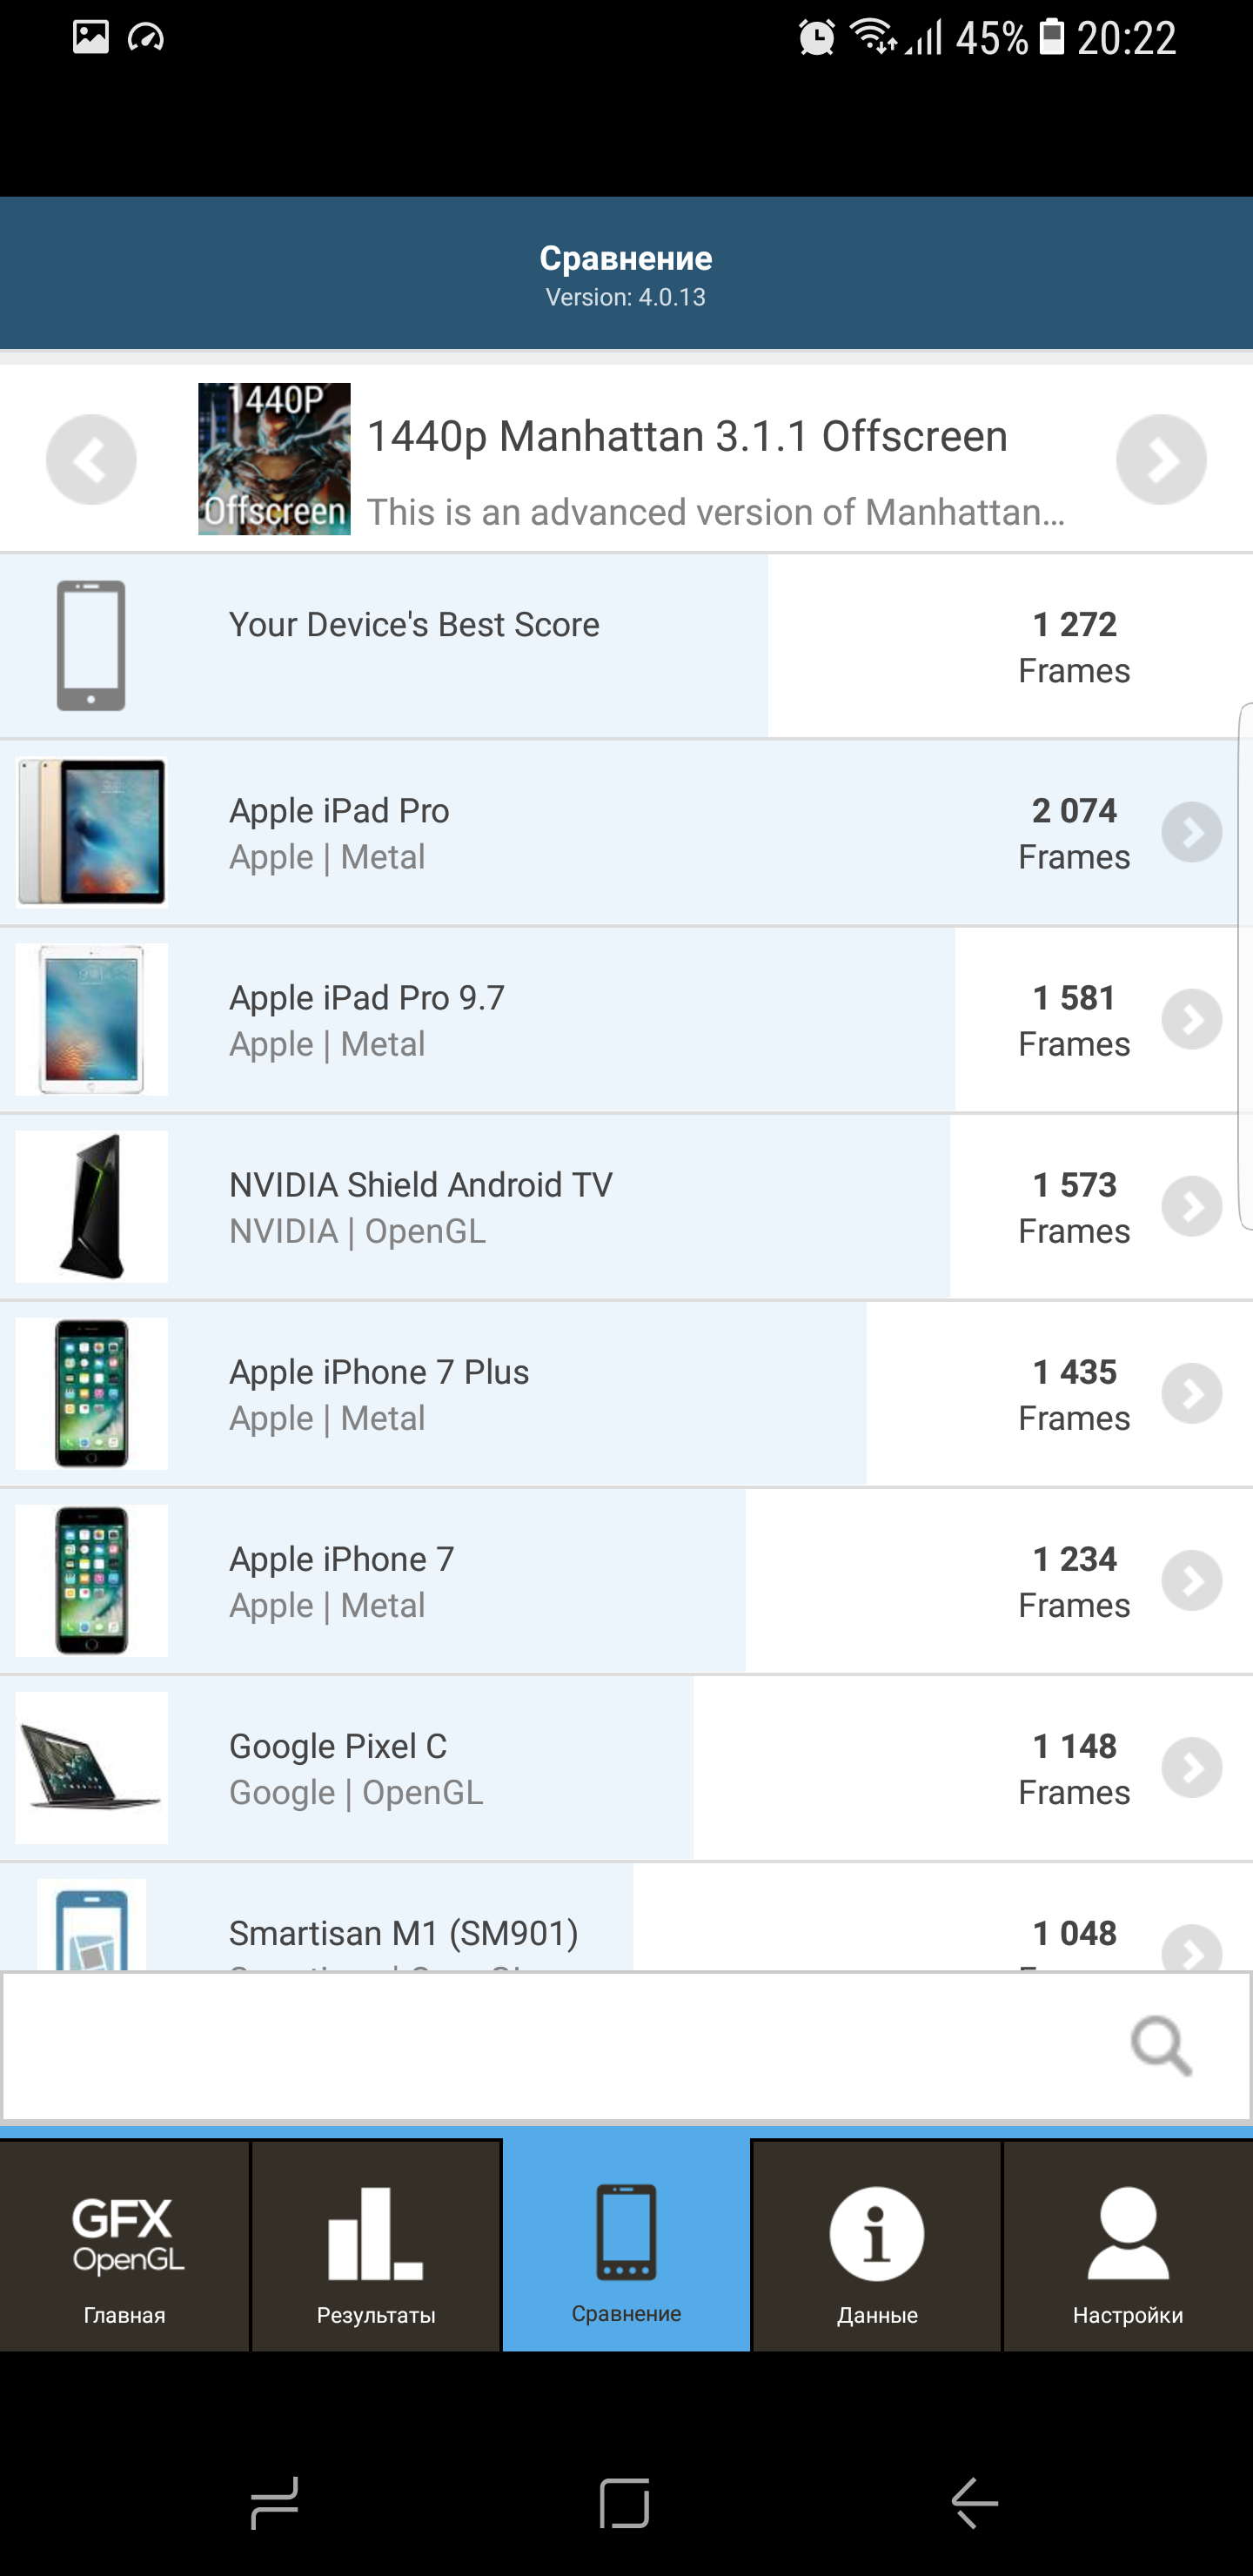Open Google Pixel C details arrow
The height and width of the screenshot is (2576, 1253).
(x=1191, y=1767)
